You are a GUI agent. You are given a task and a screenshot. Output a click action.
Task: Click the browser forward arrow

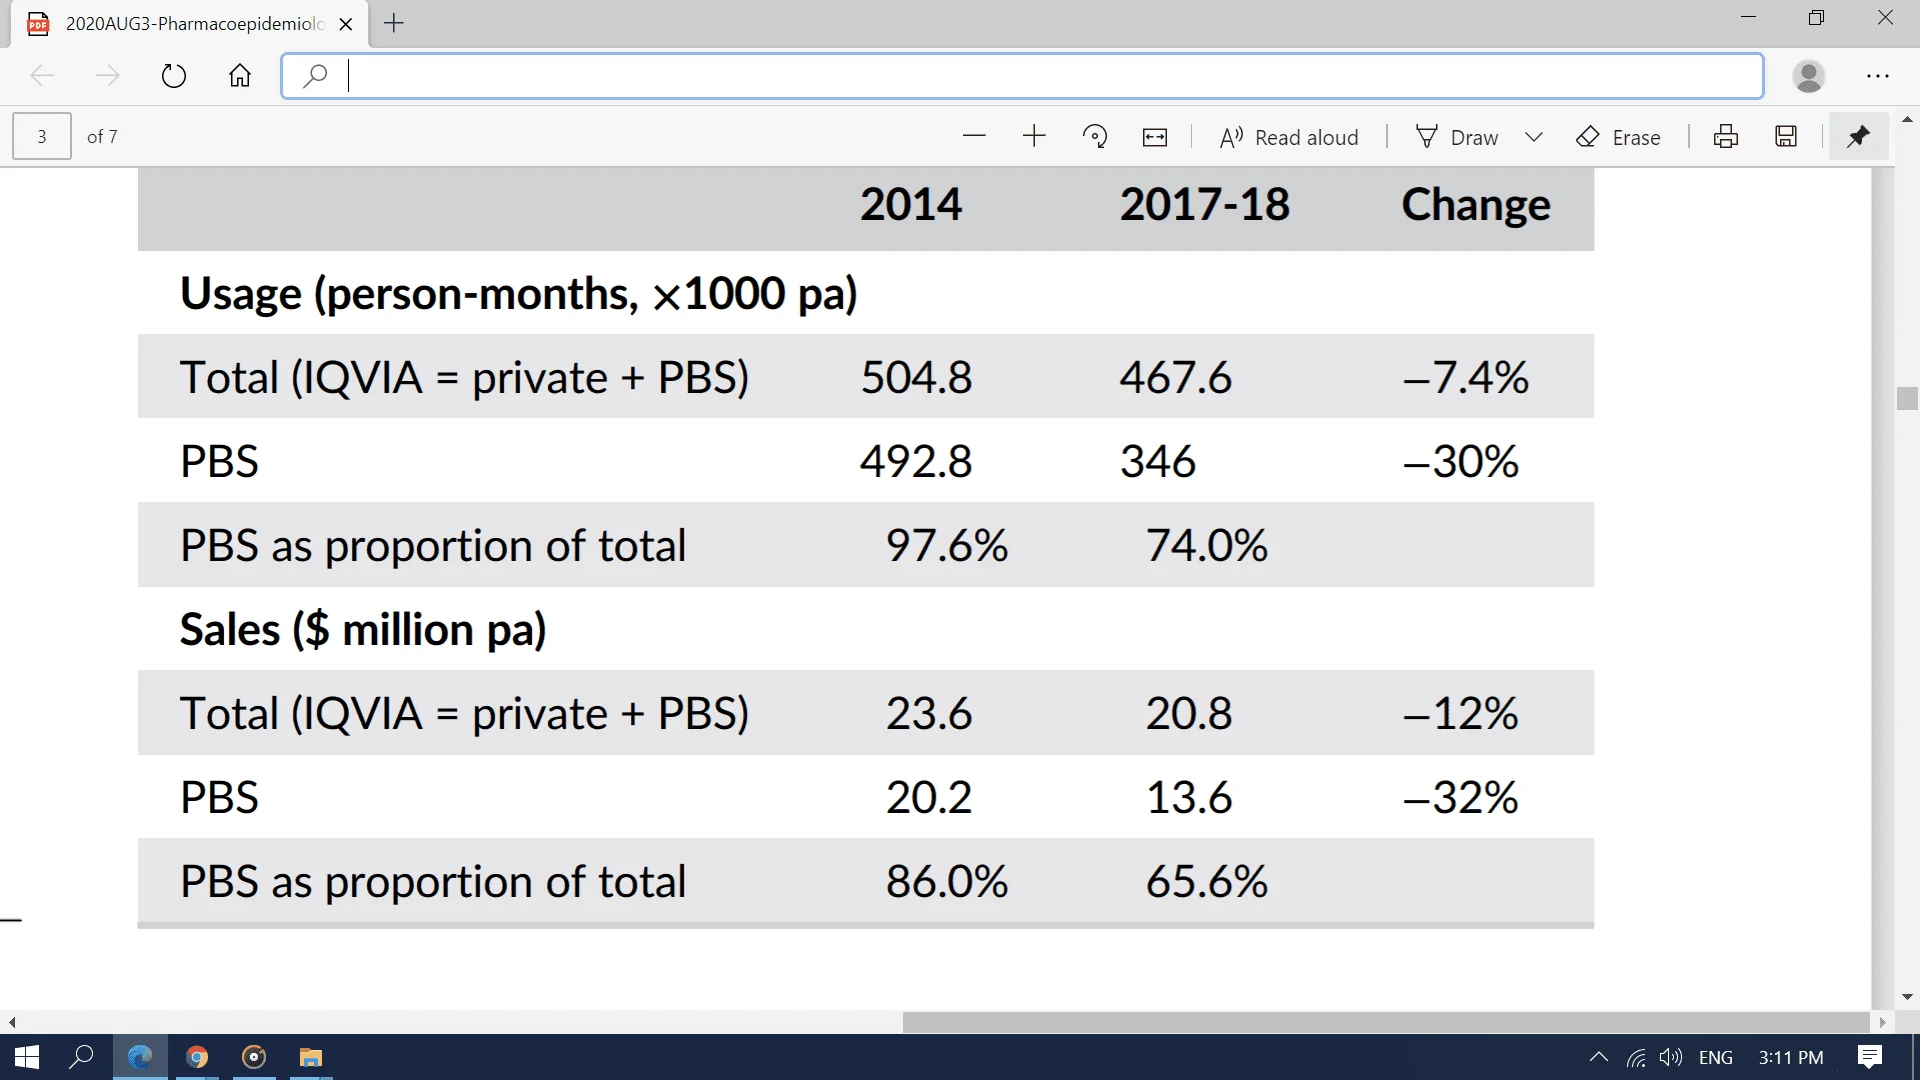pyautogui.click(x=107, y=76)
